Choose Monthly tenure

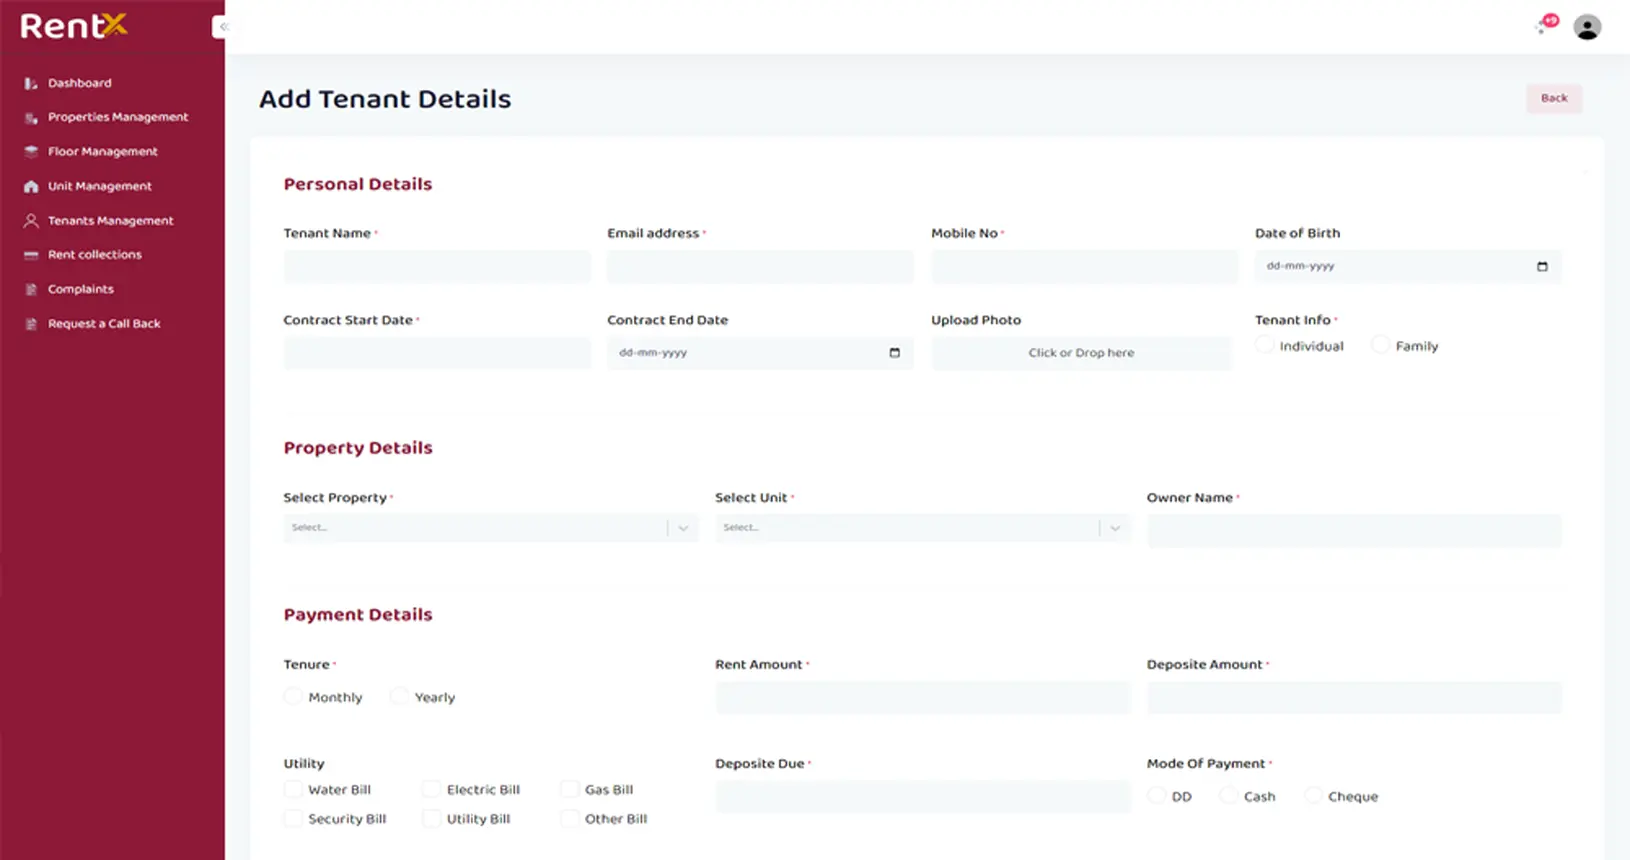(x=293, y=696)
